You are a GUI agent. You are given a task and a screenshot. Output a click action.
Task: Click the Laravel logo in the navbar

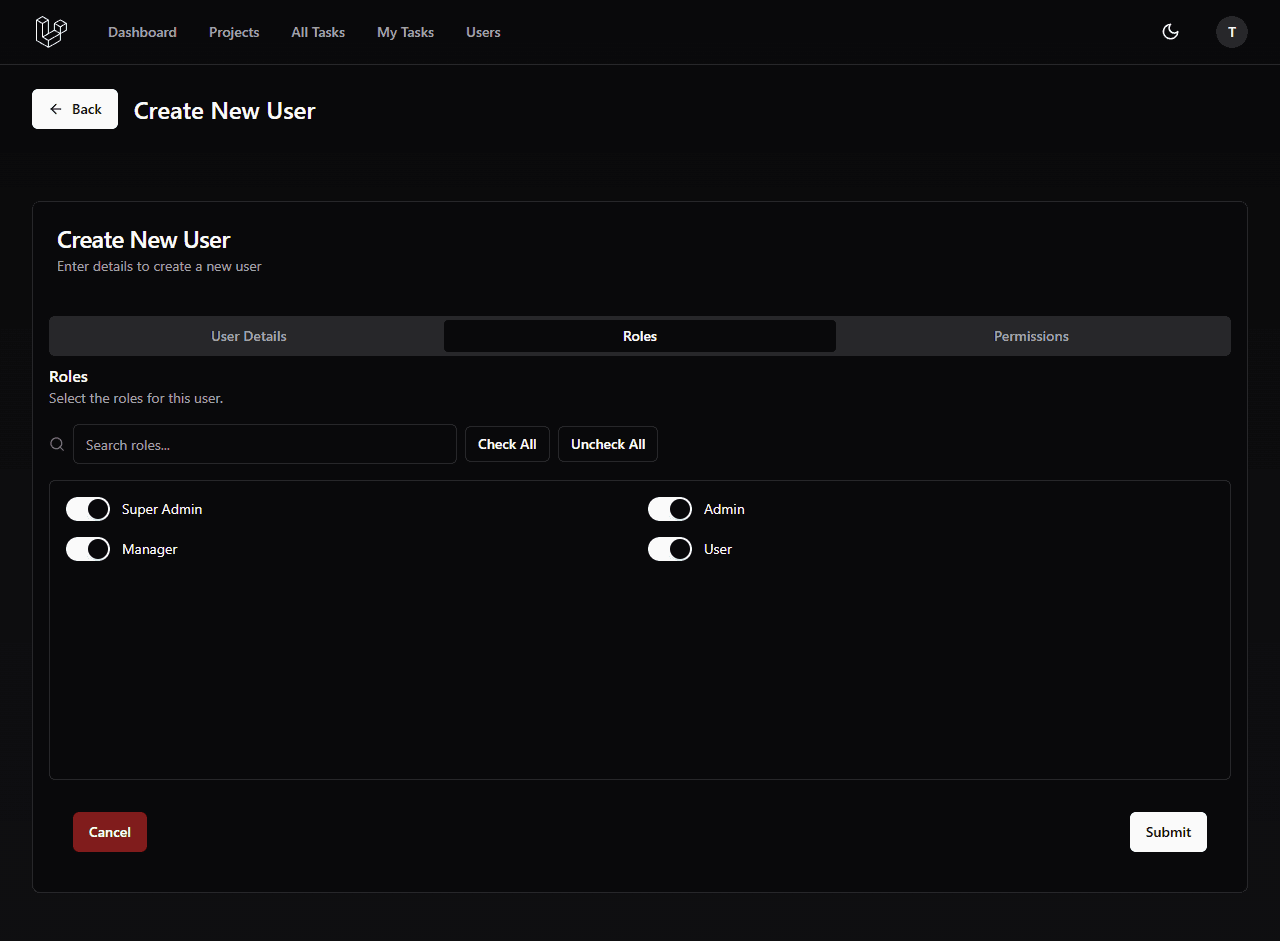pyautogui.click(x=50, y=31)
